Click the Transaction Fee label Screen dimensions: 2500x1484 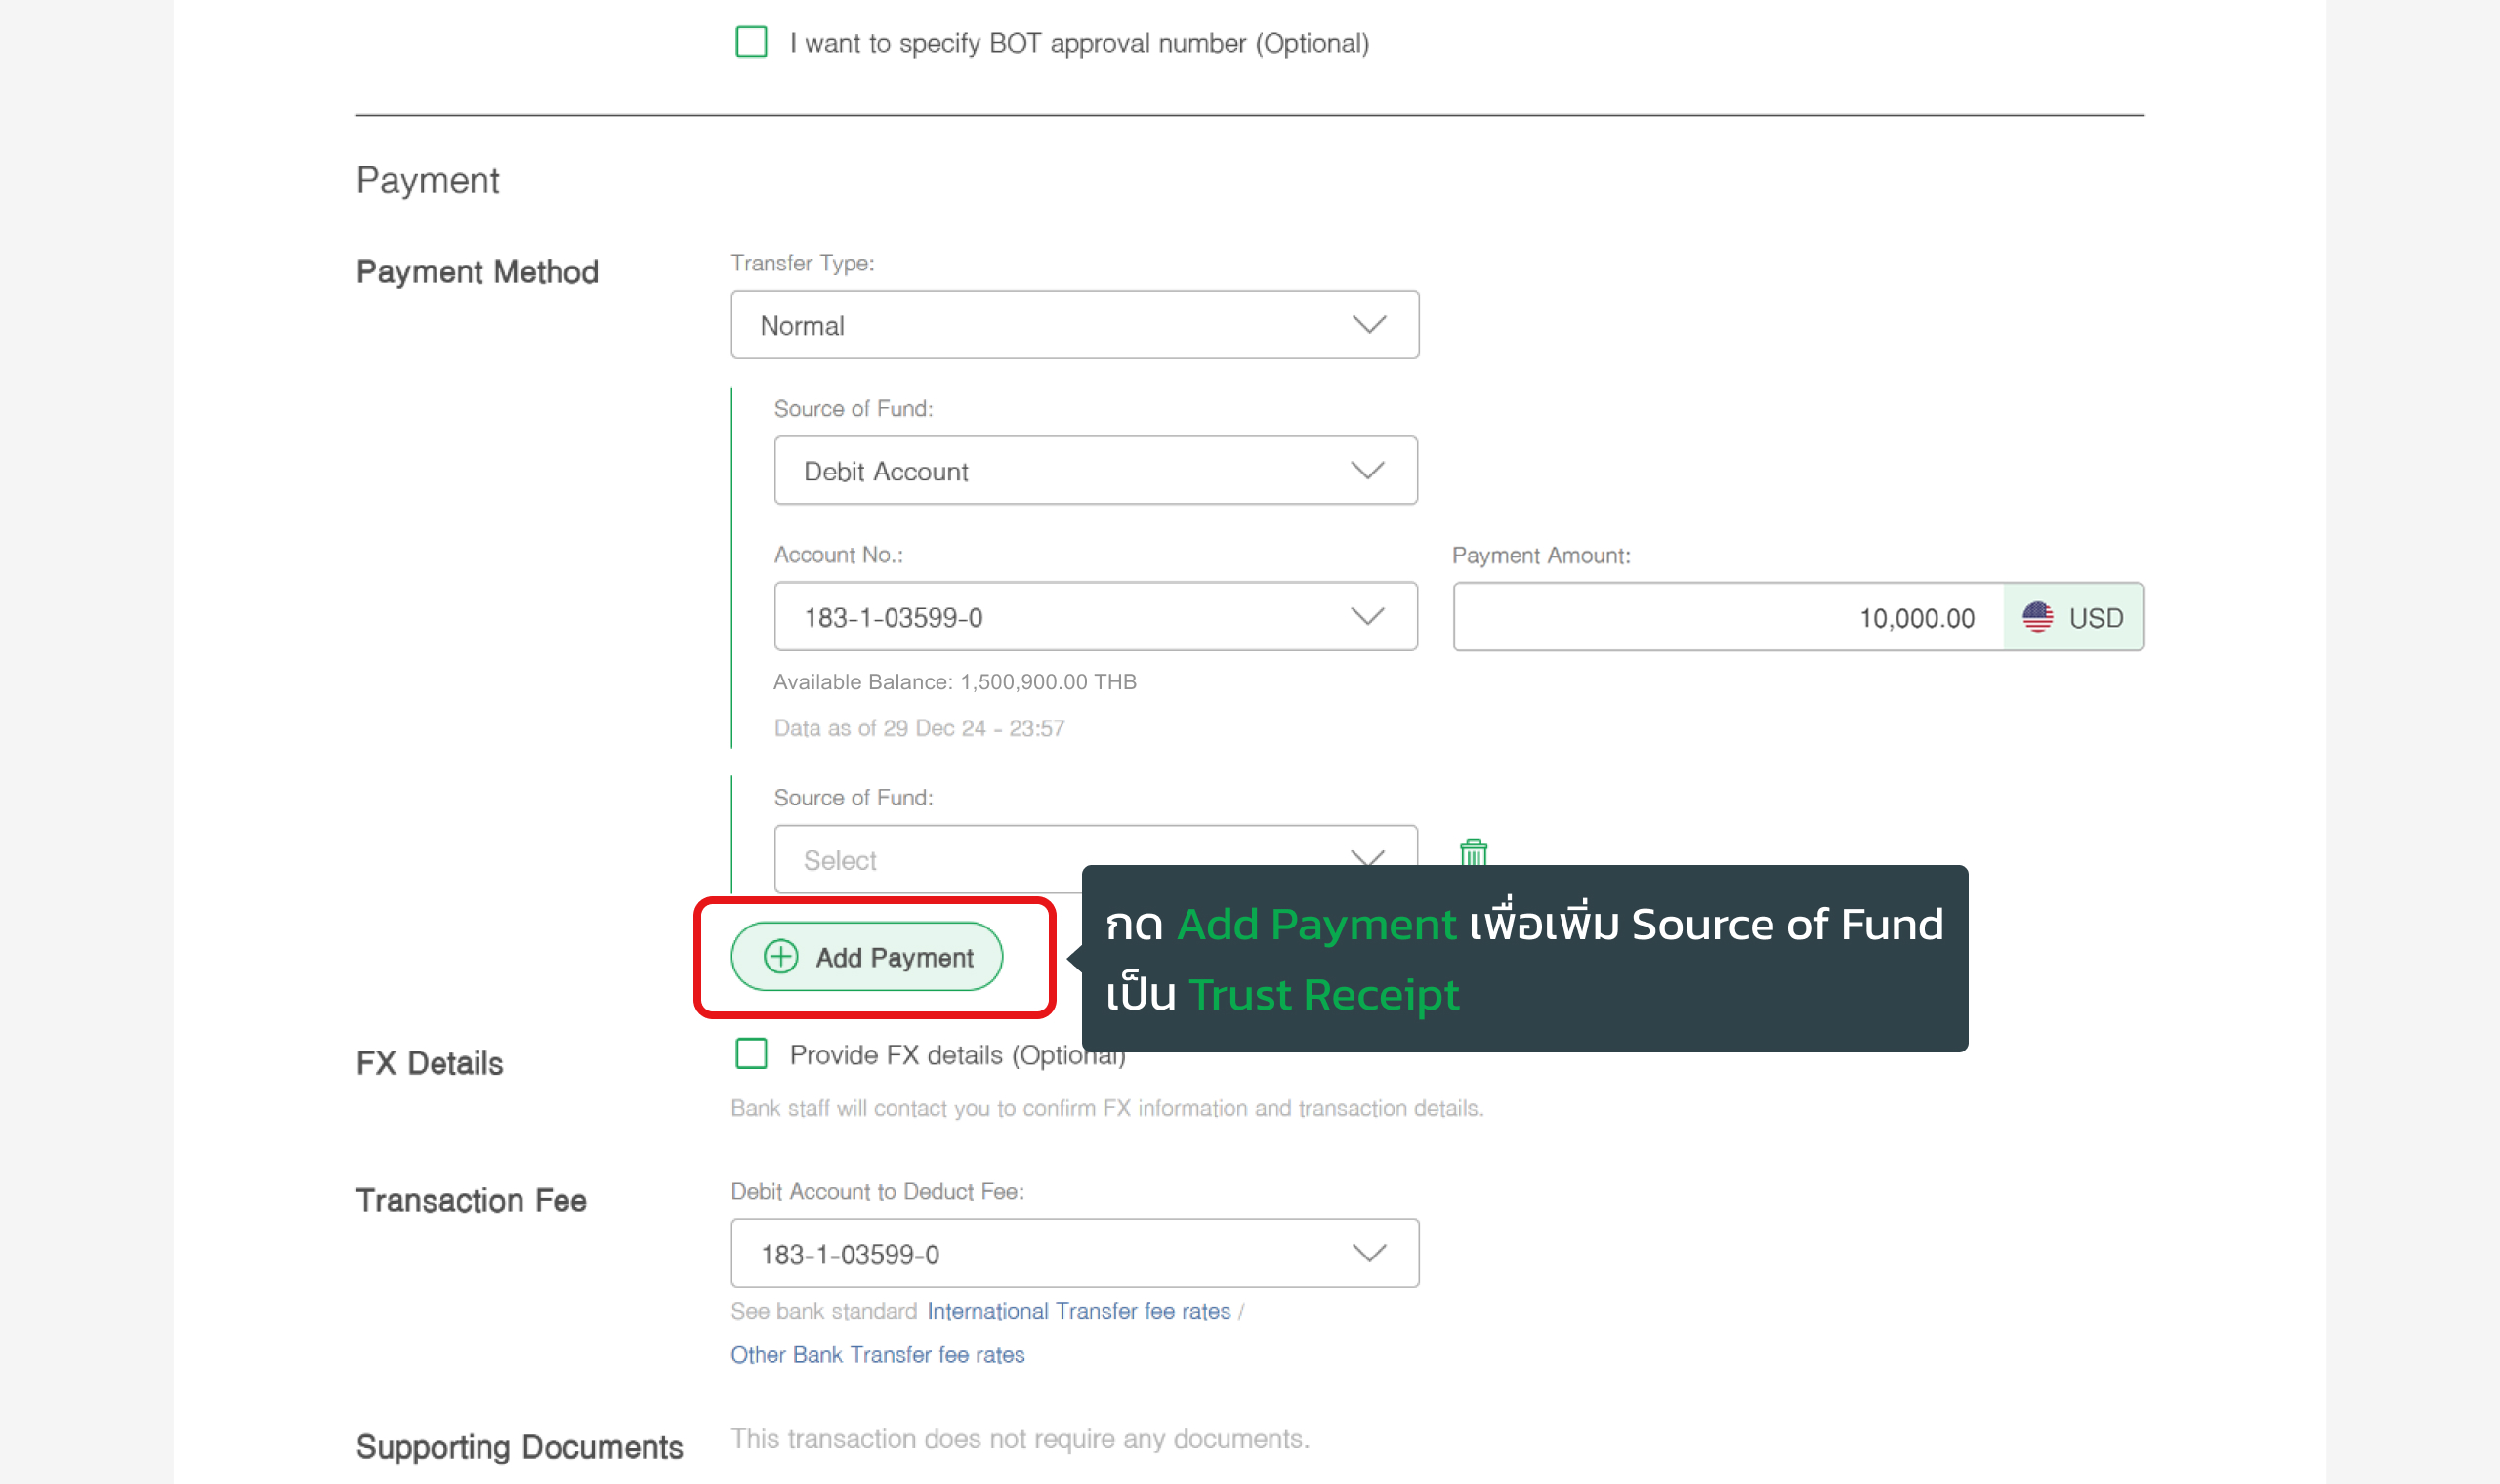[471, 1200]
